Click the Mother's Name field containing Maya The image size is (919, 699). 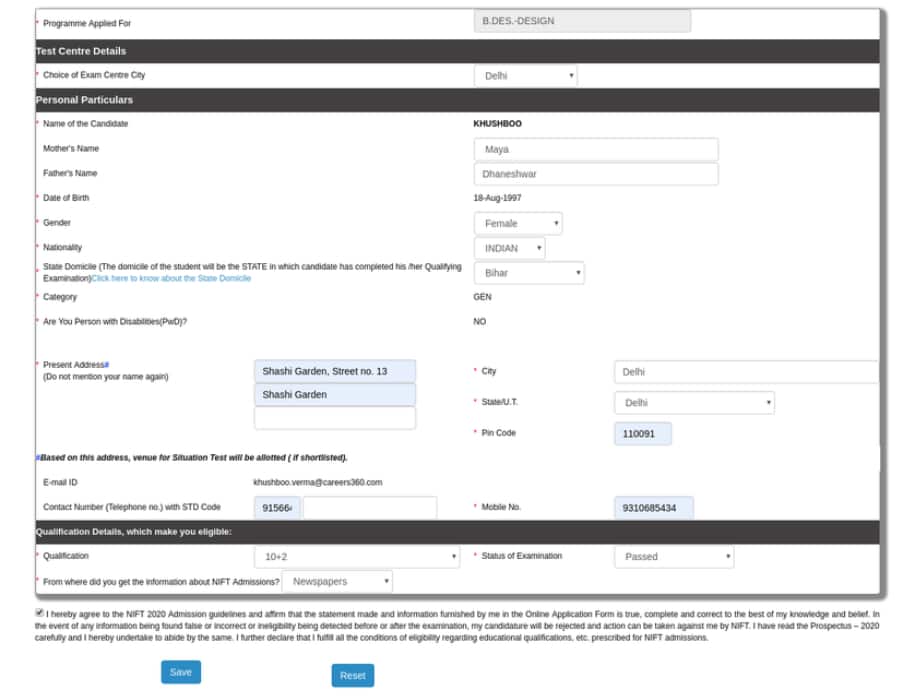[x=594, y=148]
